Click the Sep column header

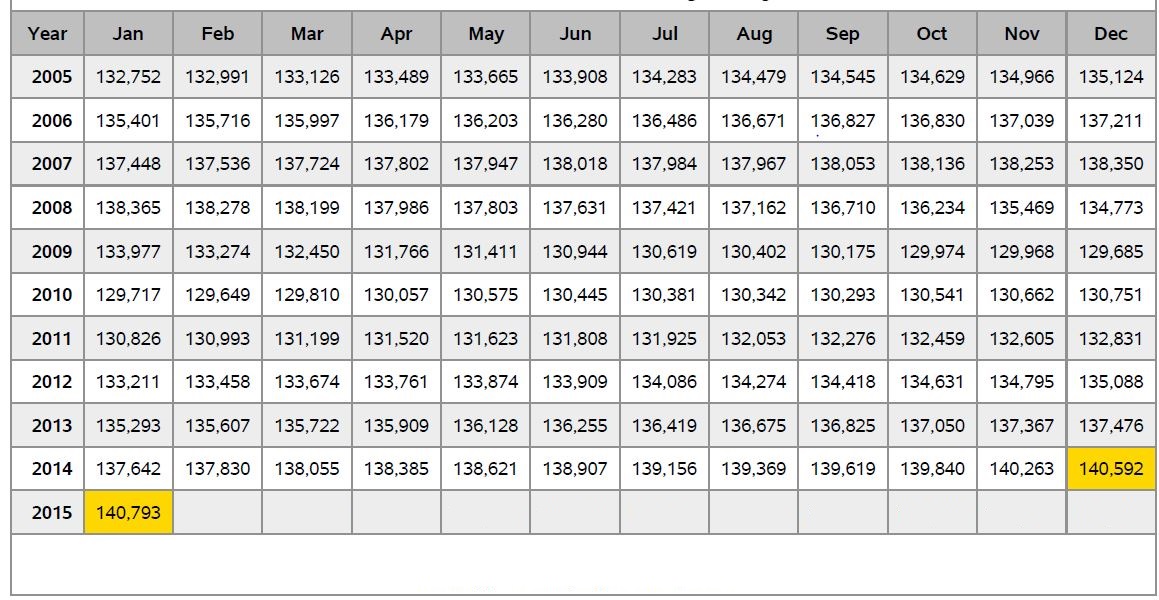point(843,34)
